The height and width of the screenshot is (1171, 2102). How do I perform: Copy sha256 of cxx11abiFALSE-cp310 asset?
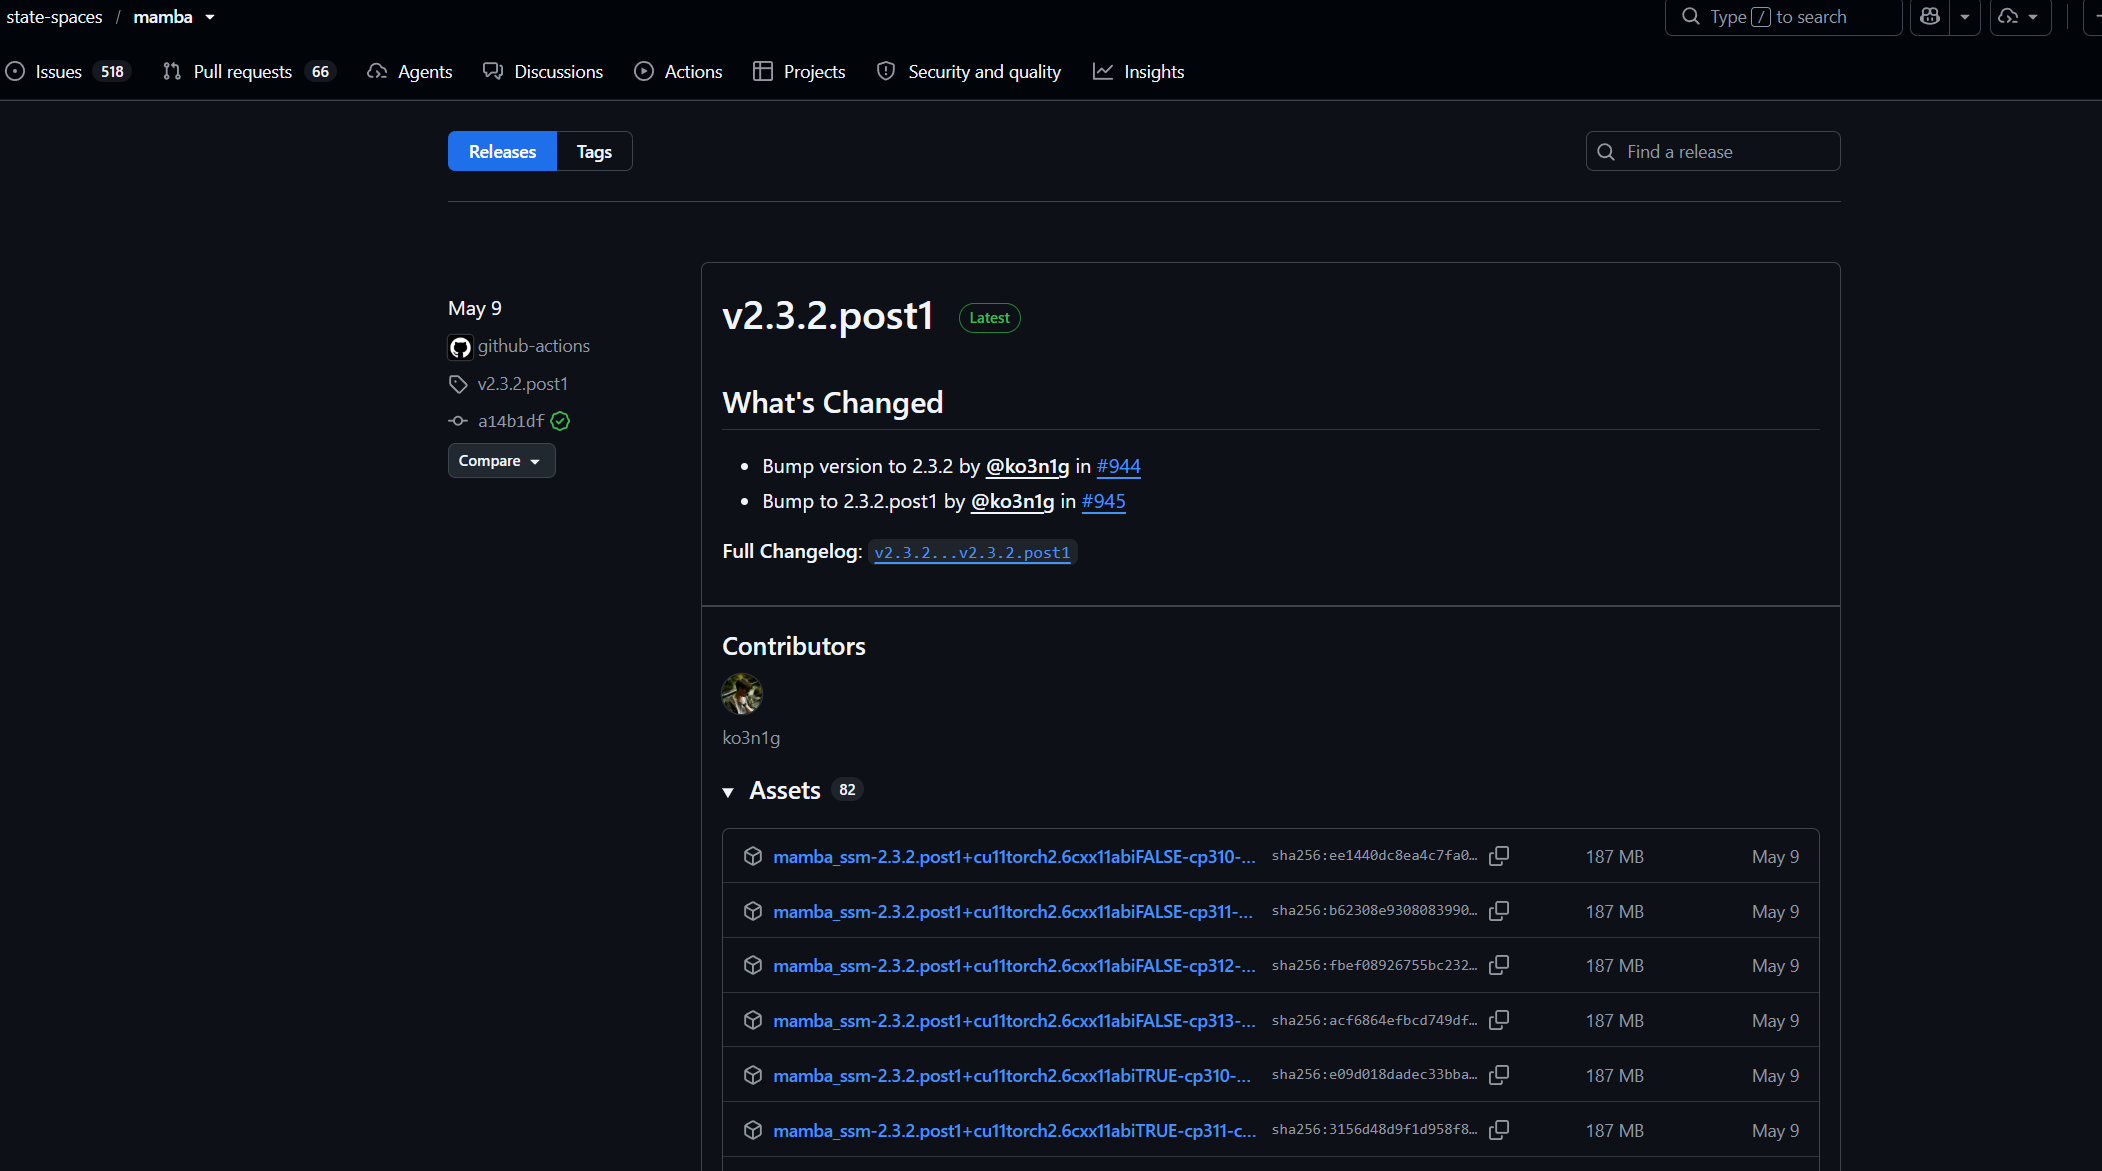coord(1499,856)
